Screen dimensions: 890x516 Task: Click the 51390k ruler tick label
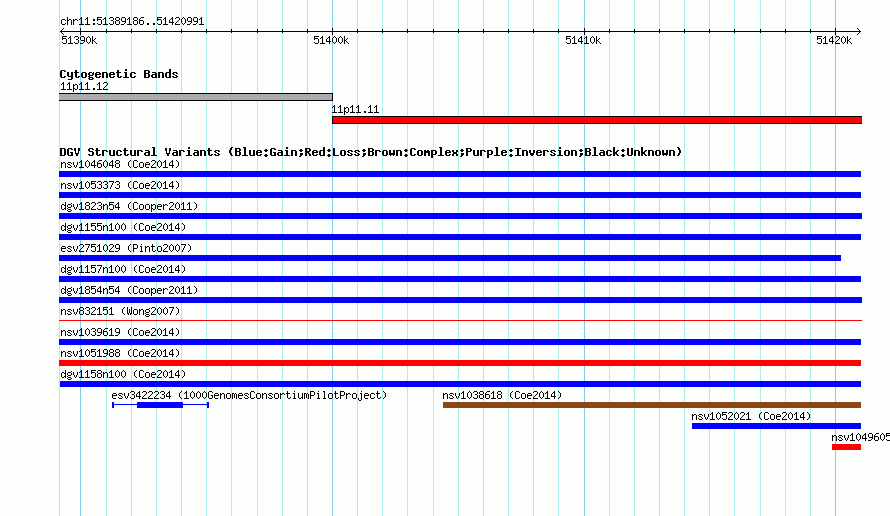(x=79, y=40)
